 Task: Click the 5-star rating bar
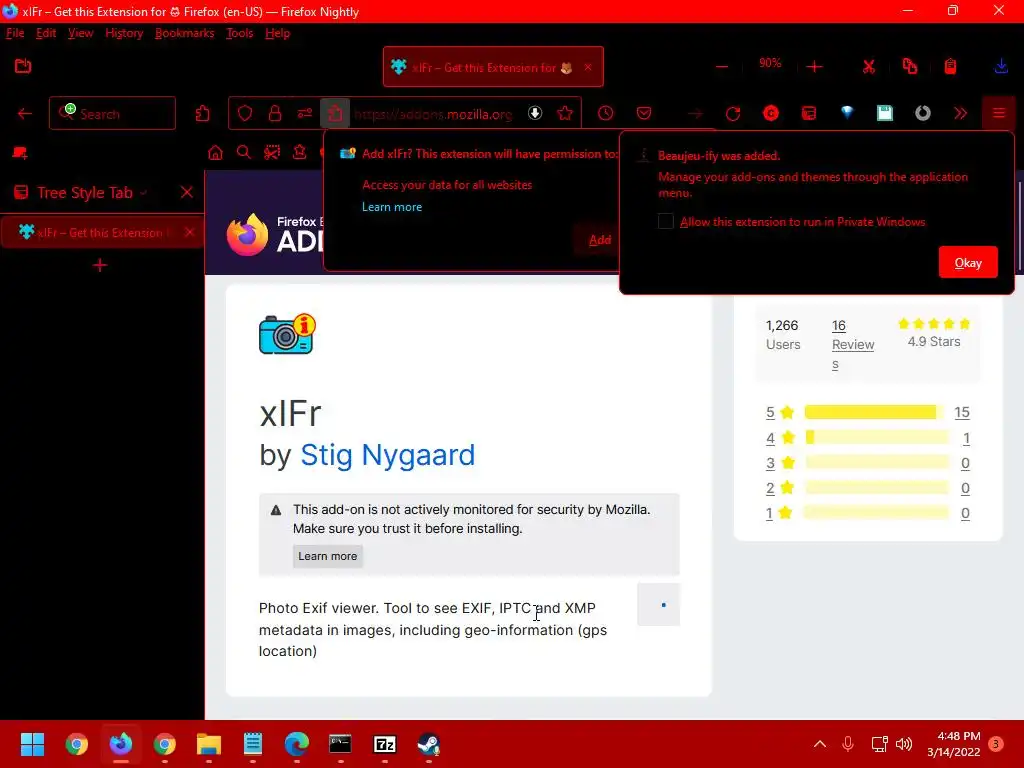[876, 412]
